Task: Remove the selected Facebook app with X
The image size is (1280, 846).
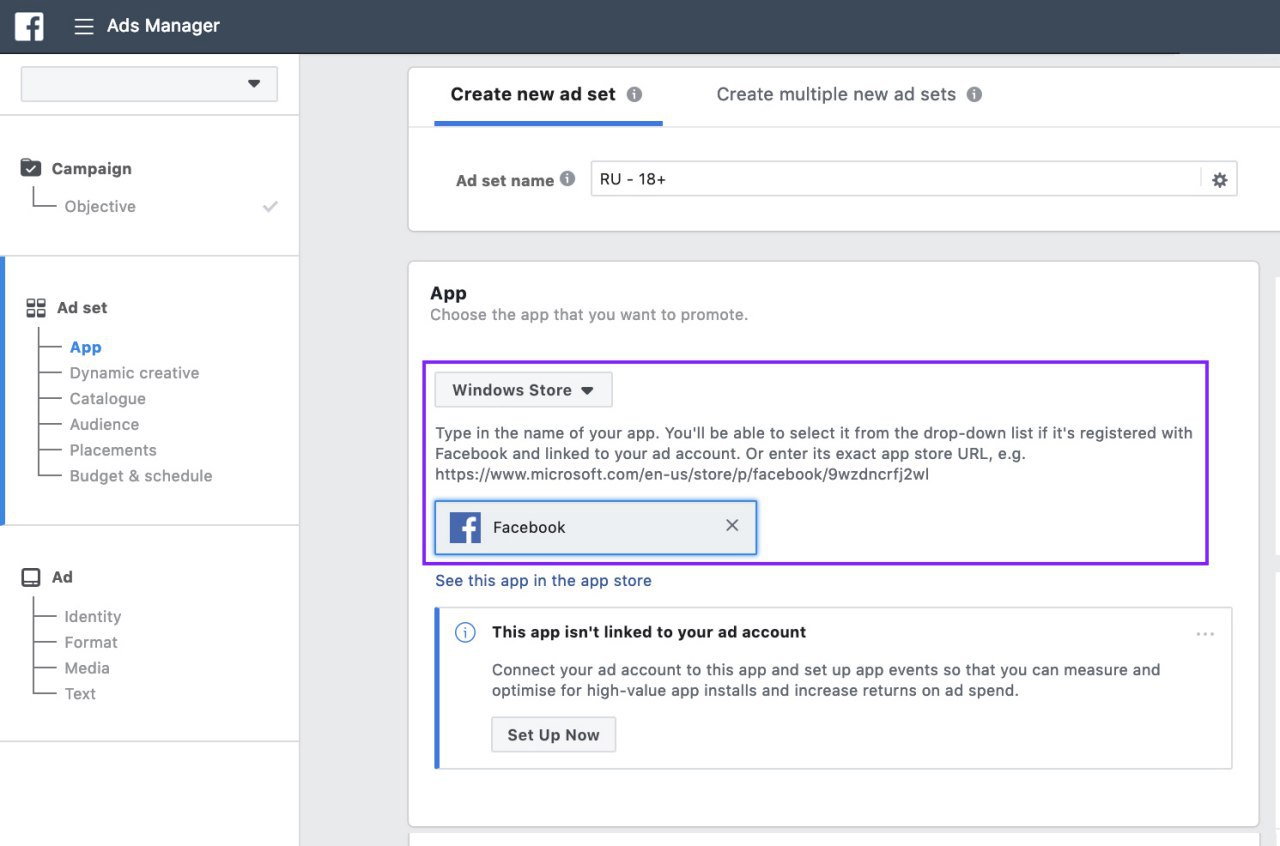Action: click(x=732, y=525)
